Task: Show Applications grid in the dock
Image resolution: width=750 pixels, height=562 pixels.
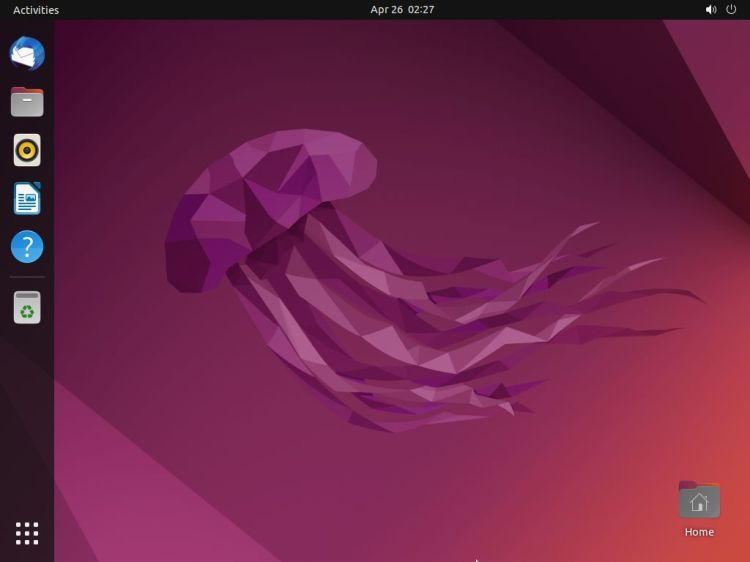Action: tap(27, 533)
